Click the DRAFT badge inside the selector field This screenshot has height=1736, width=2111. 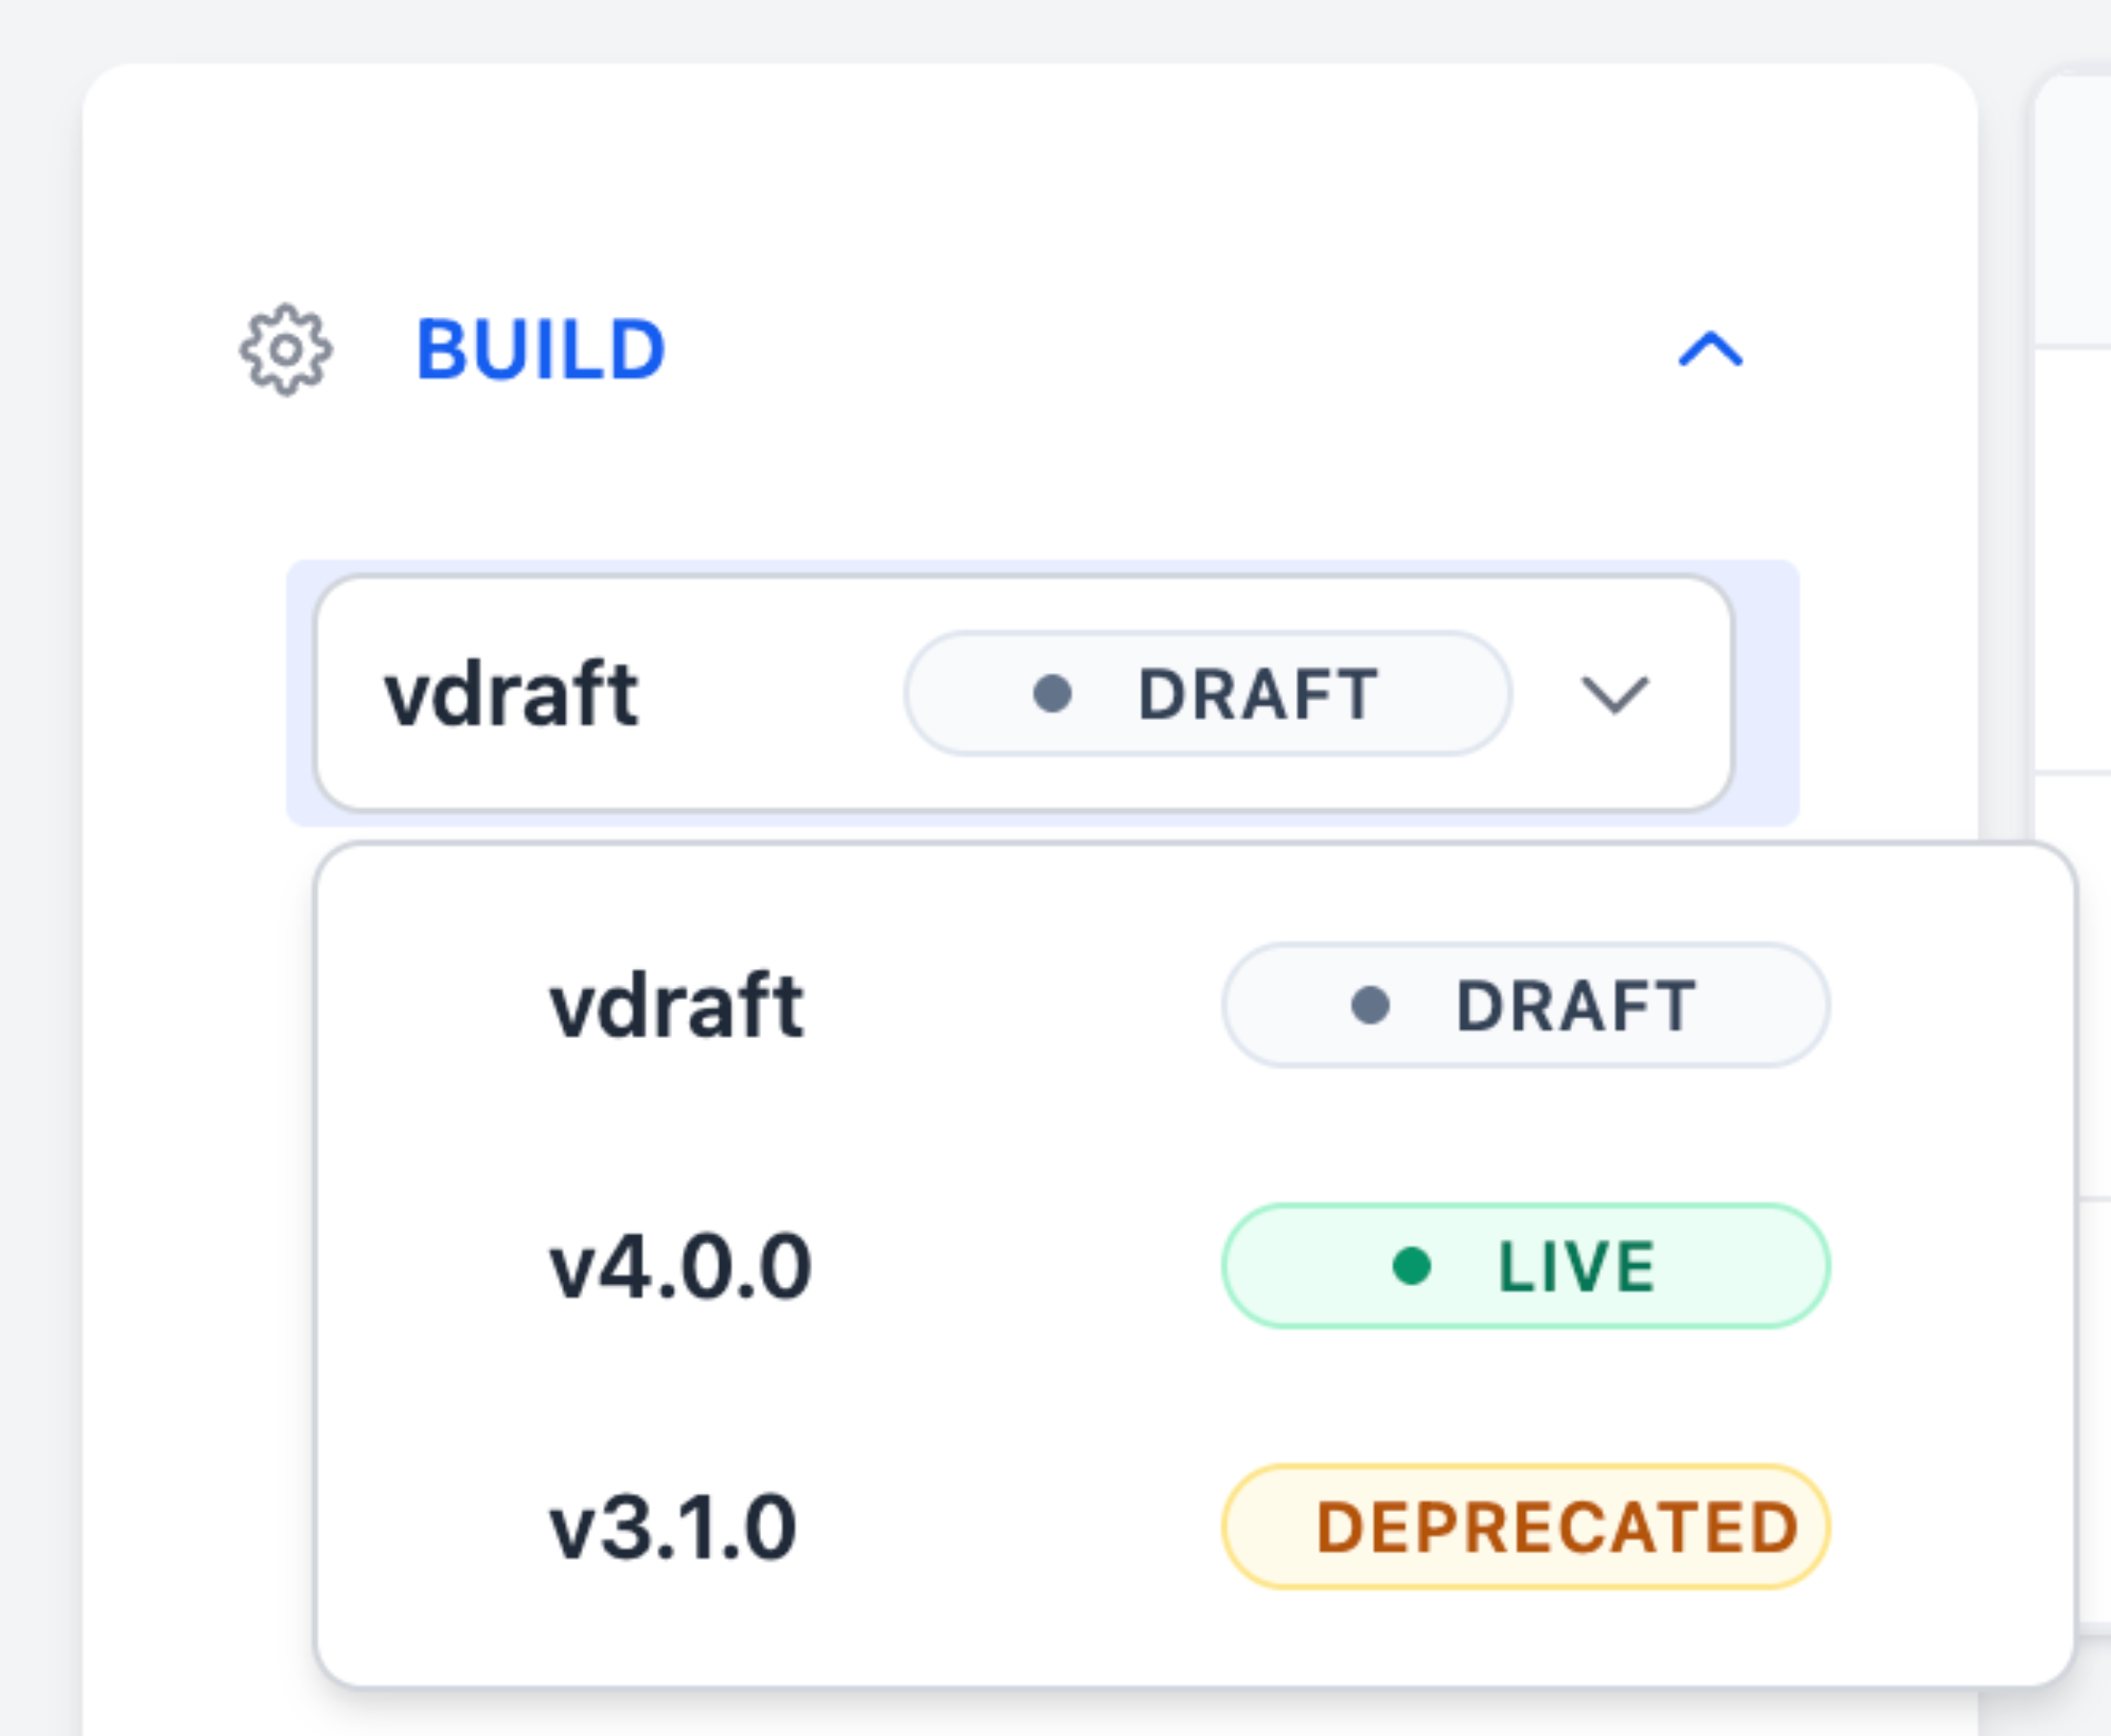coord(1207,694)
